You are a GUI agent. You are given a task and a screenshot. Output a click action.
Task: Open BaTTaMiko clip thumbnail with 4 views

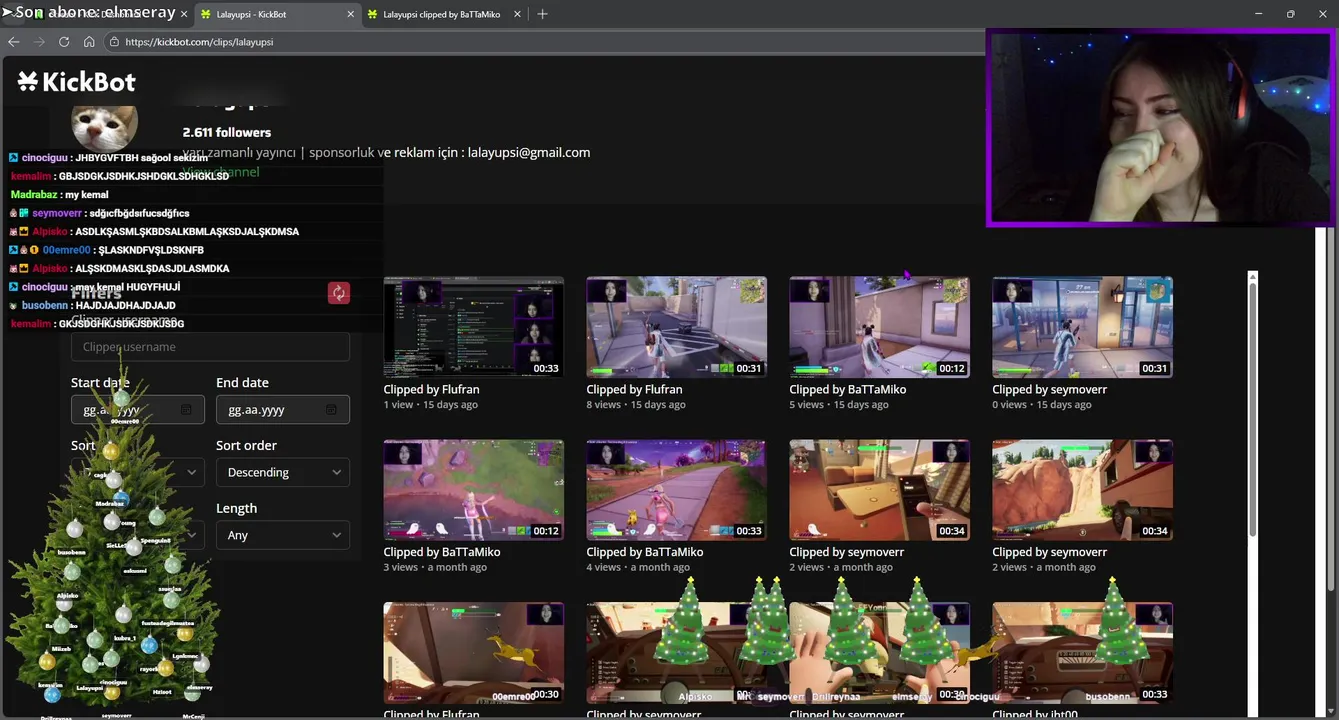coord(677,490)
